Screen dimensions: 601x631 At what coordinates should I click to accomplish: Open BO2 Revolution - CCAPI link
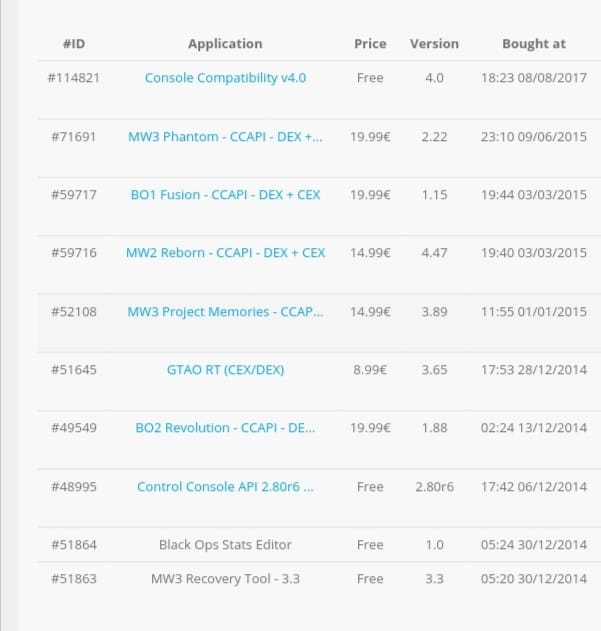[x=225, y=428]
